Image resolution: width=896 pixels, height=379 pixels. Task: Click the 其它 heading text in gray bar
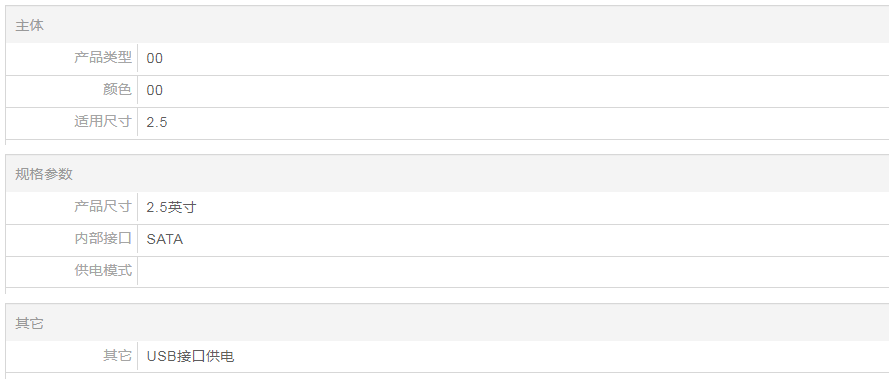tap(29, 323)
